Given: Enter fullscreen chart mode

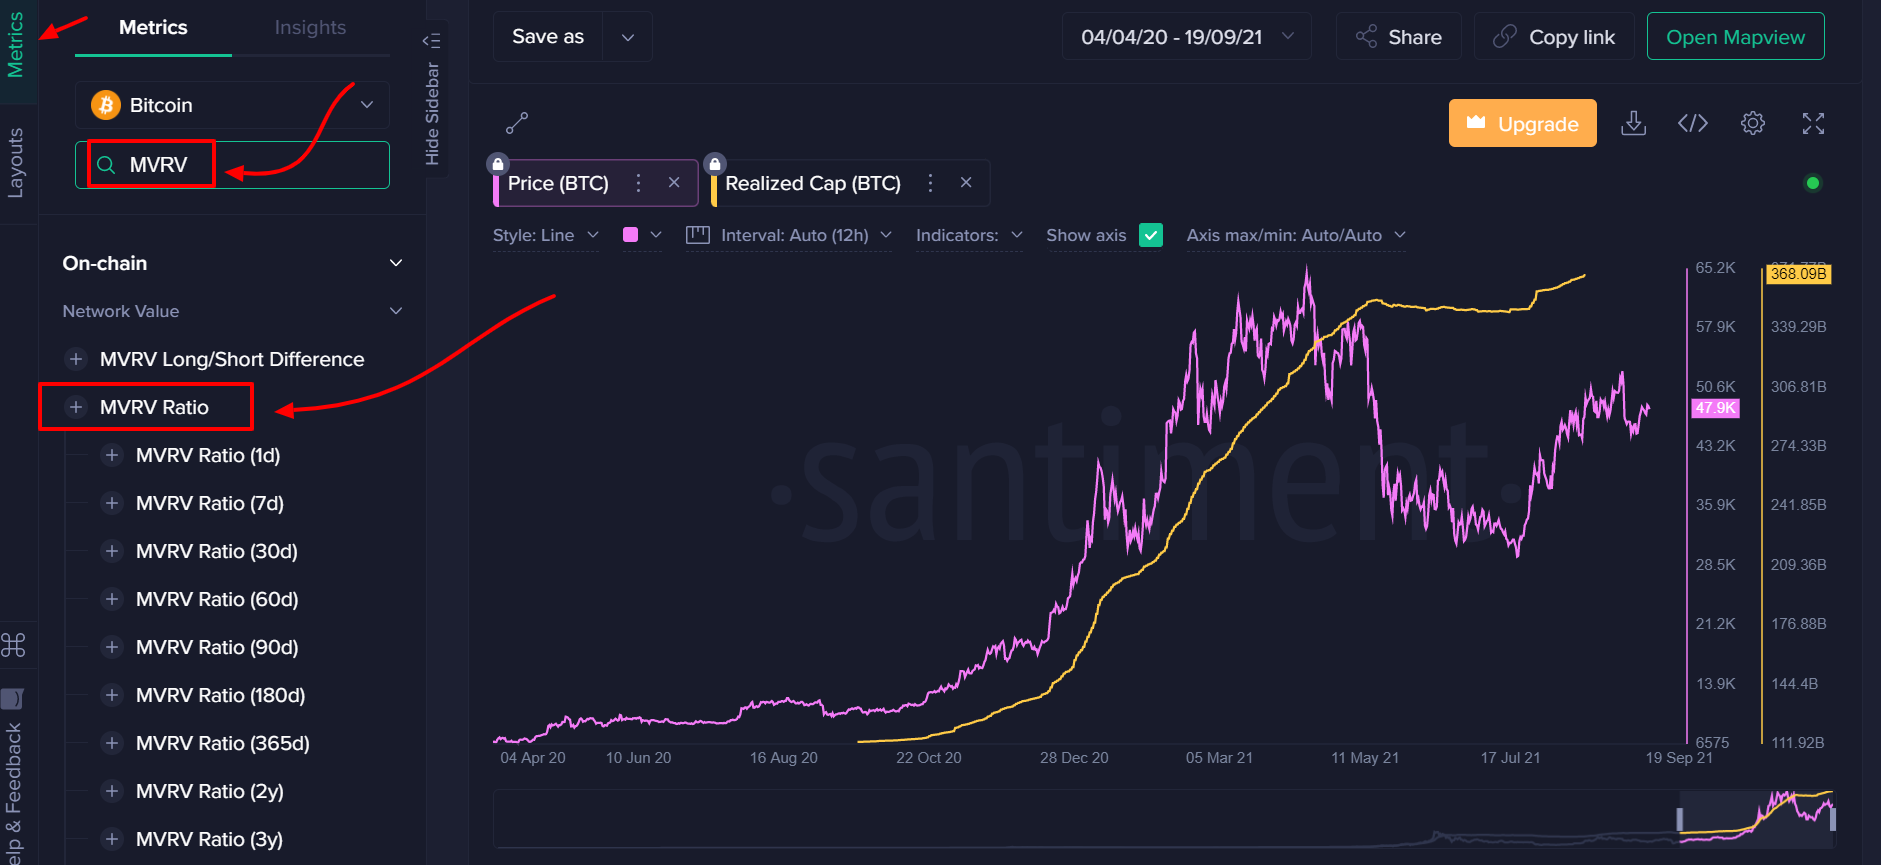Looking at the screenshot, I should [x=1813, y=123].
